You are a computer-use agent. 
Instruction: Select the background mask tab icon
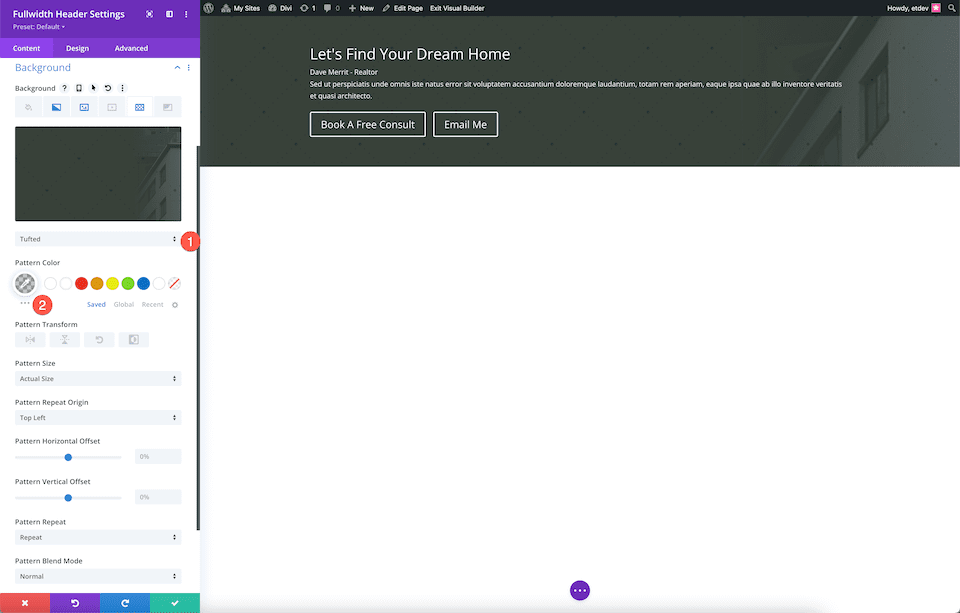coord(168,107)
